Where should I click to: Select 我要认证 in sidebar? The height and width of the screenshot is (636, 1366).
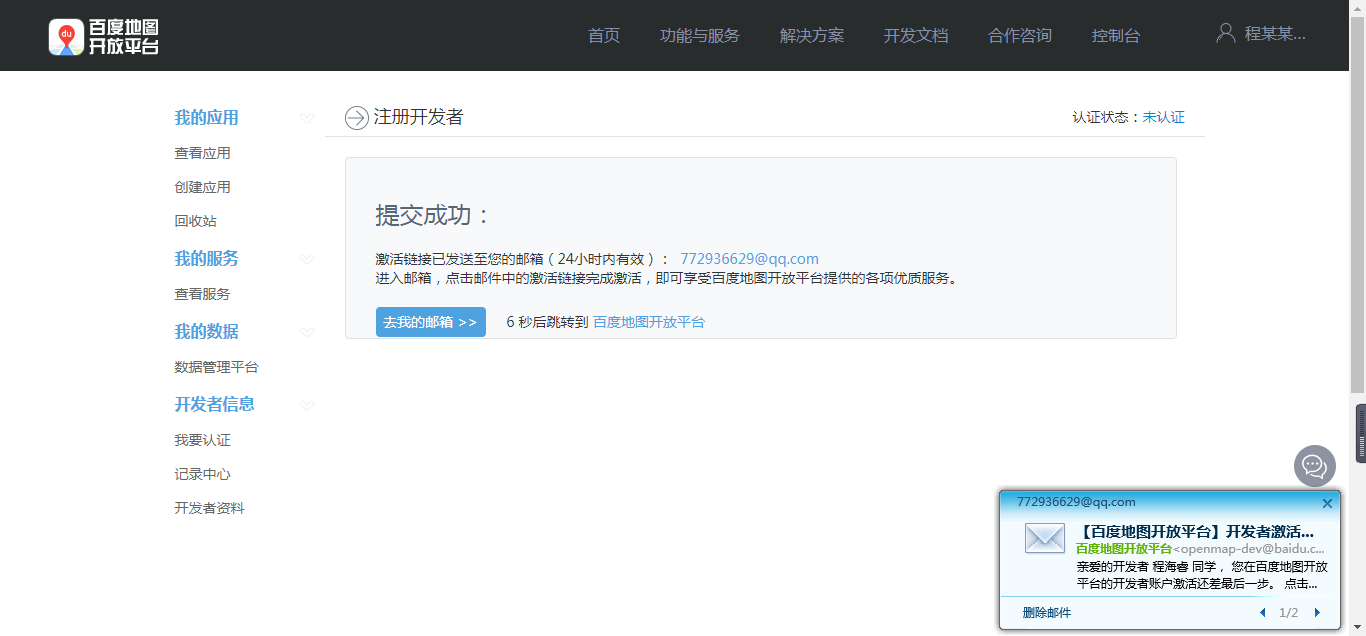tap(203, 440)
